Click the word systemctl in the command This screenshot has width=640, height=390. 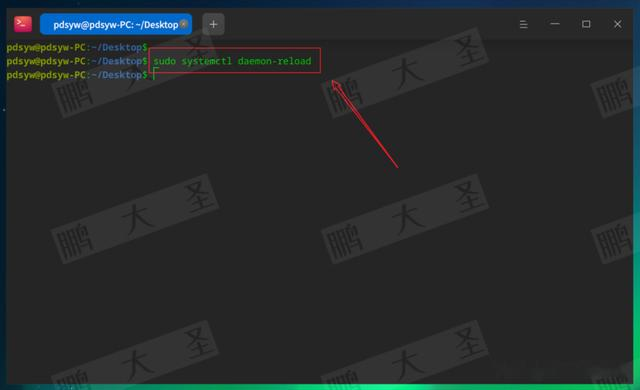pyautogui.click(x=207, y=61)
